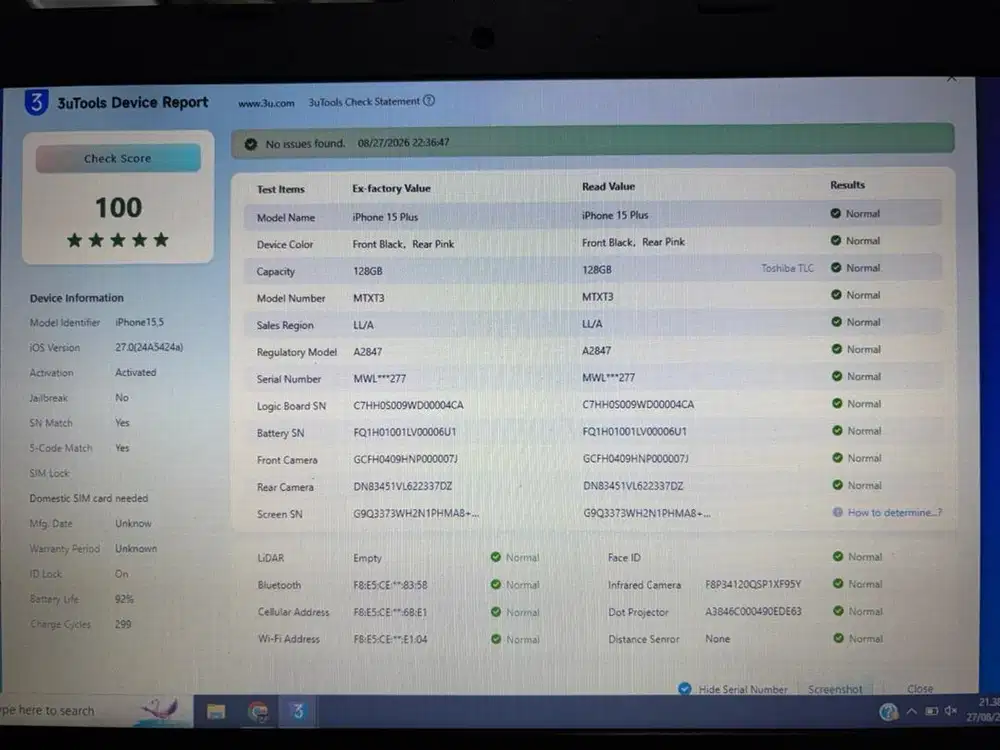Screen dimensions: 1000x750
Task: Click the Logic Board SN Normal check icon
Action: click(837, 403)
